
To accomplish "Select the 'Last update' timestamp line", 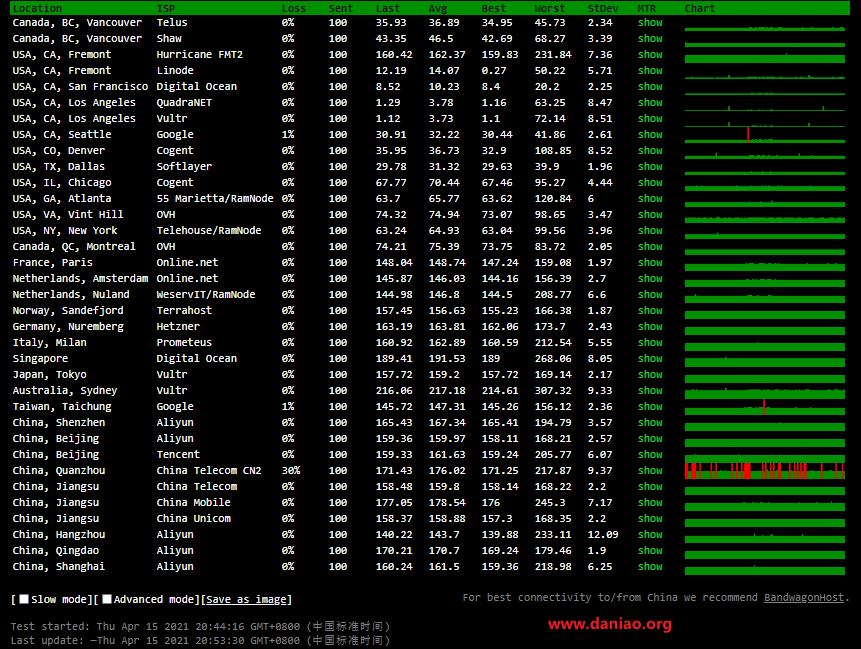I will click(200, 640).
